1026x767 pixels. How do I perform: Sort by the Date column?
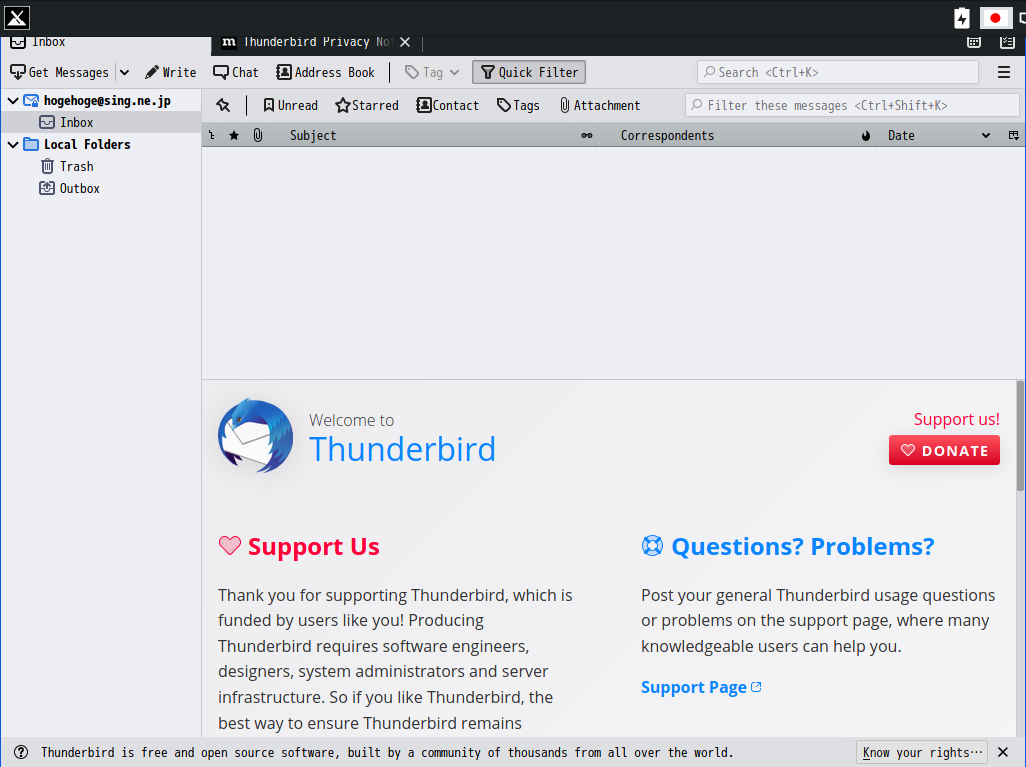click(939, 135)
